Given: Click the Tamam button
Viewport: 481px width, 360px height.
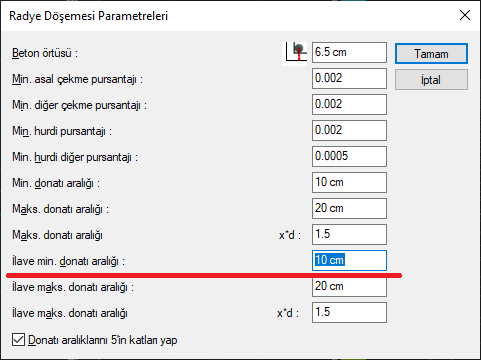Looking at the screenshot, I should 431,54.
